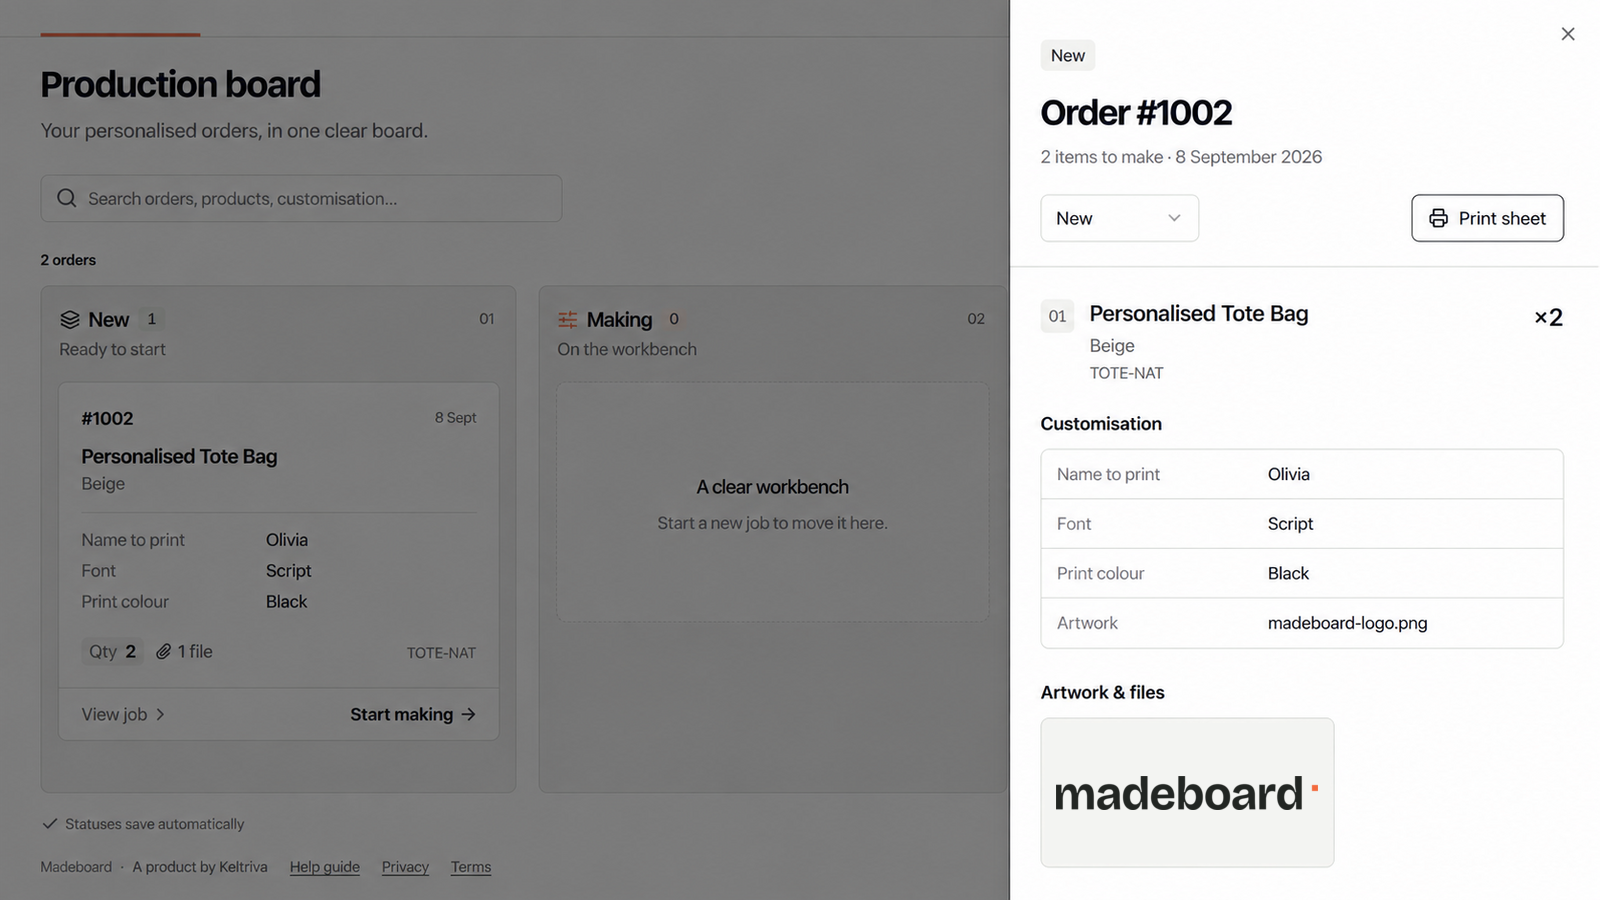
Task: Click the Print sheet button
Action: (x=1487, y=218)
